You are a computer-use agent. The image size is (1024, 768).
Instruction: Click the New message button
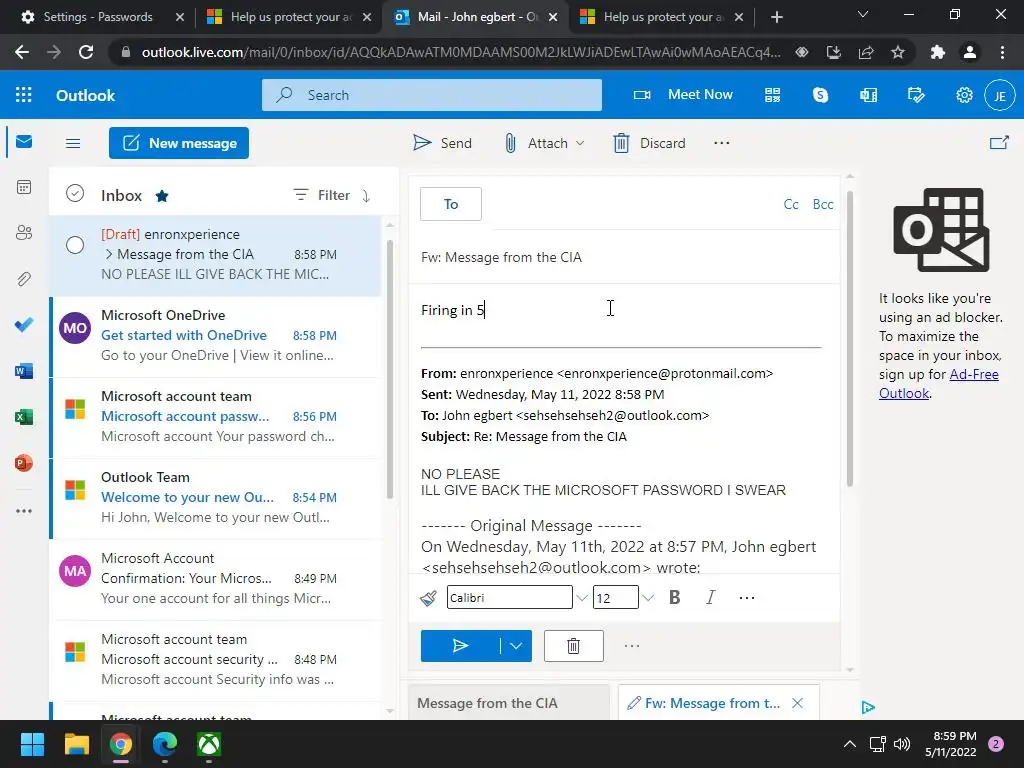tap(179, 143)
